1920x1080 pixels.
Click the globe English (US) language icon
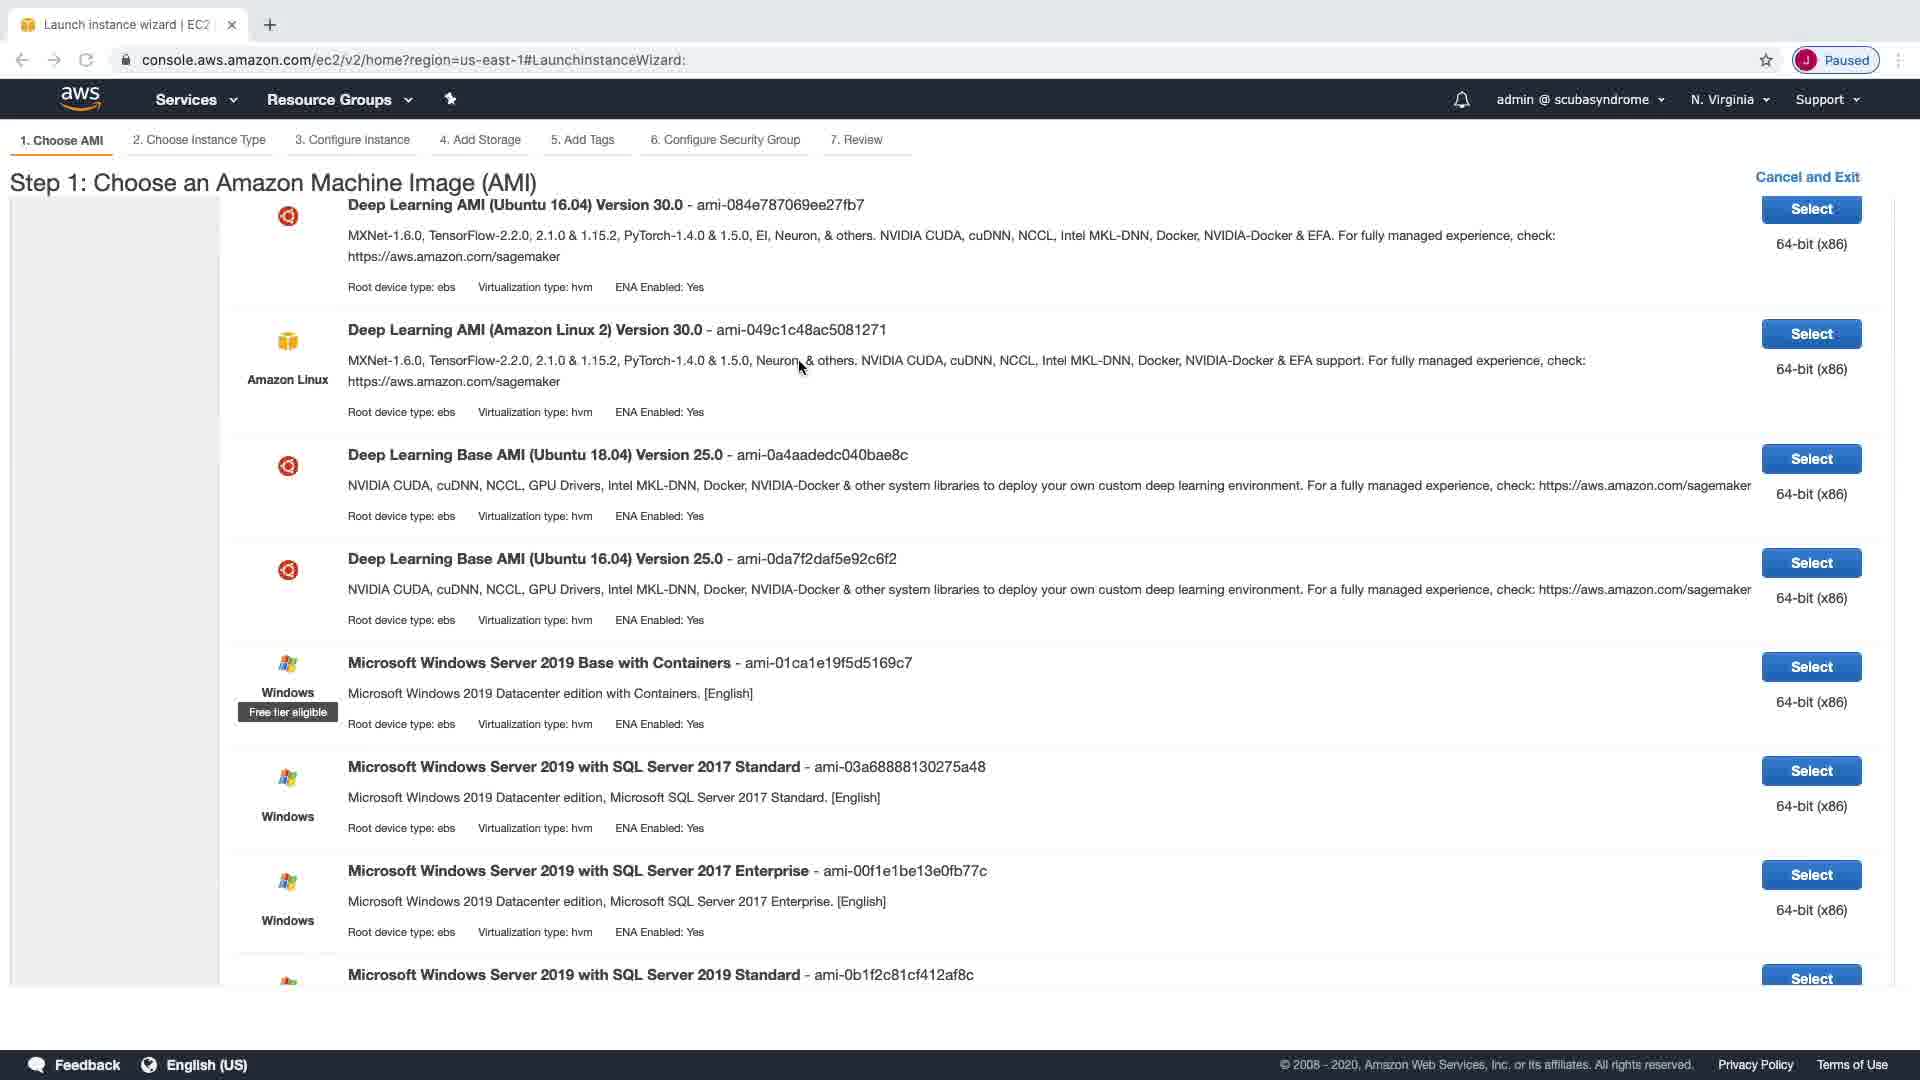pos(149,1065)
